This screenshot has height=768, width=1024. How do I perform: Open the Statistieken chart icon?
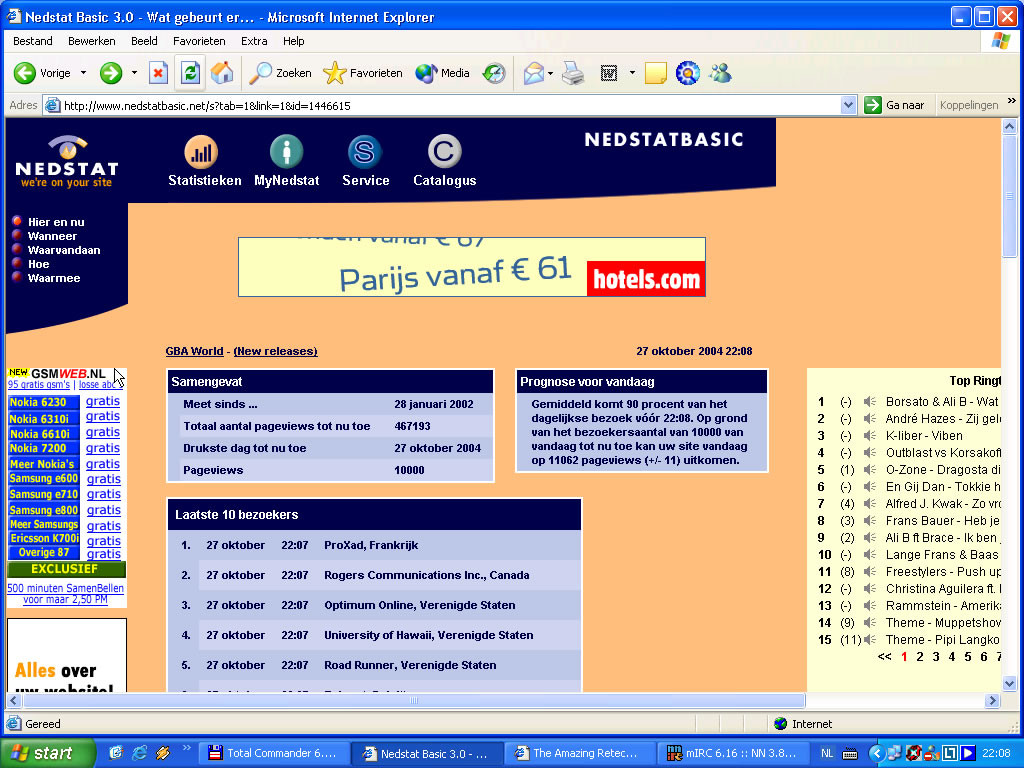coord(201,152)
